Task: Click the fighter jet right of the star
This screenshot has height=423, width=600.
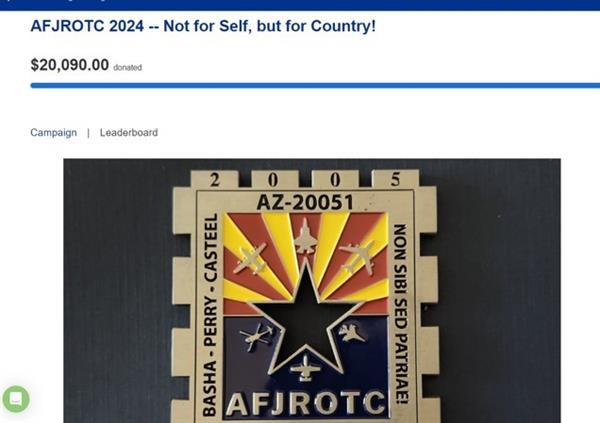Action: point(351,333)
